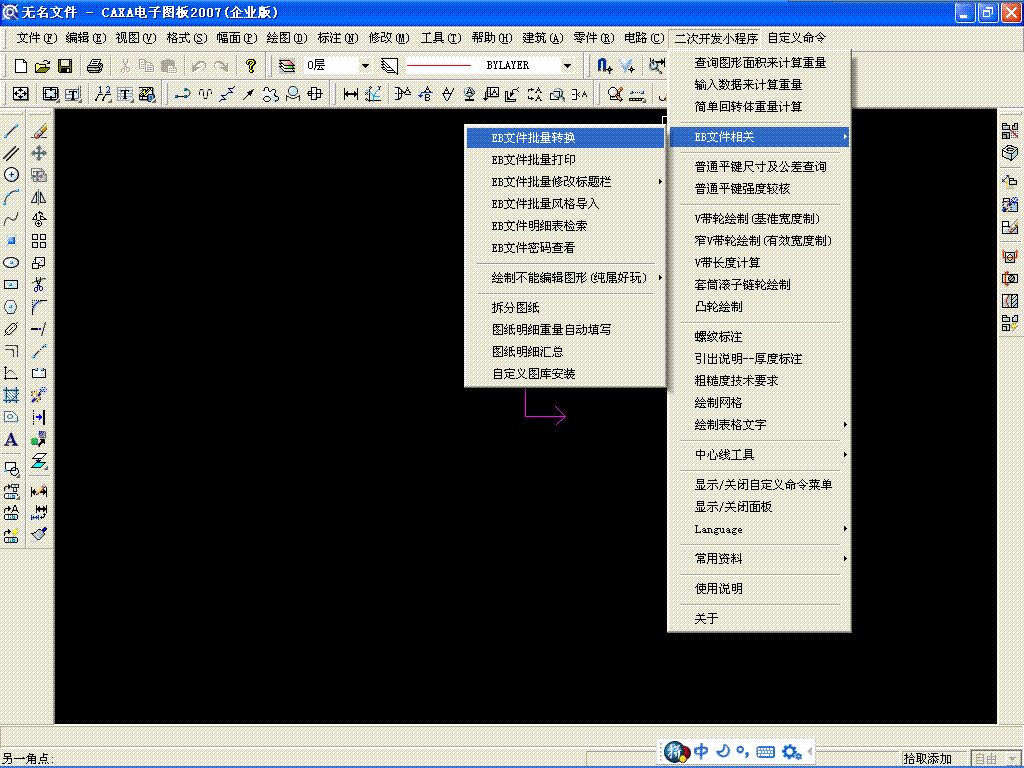Click the linear dimension tool icon
Screen dimensions: 1024x768
[351, 94]
